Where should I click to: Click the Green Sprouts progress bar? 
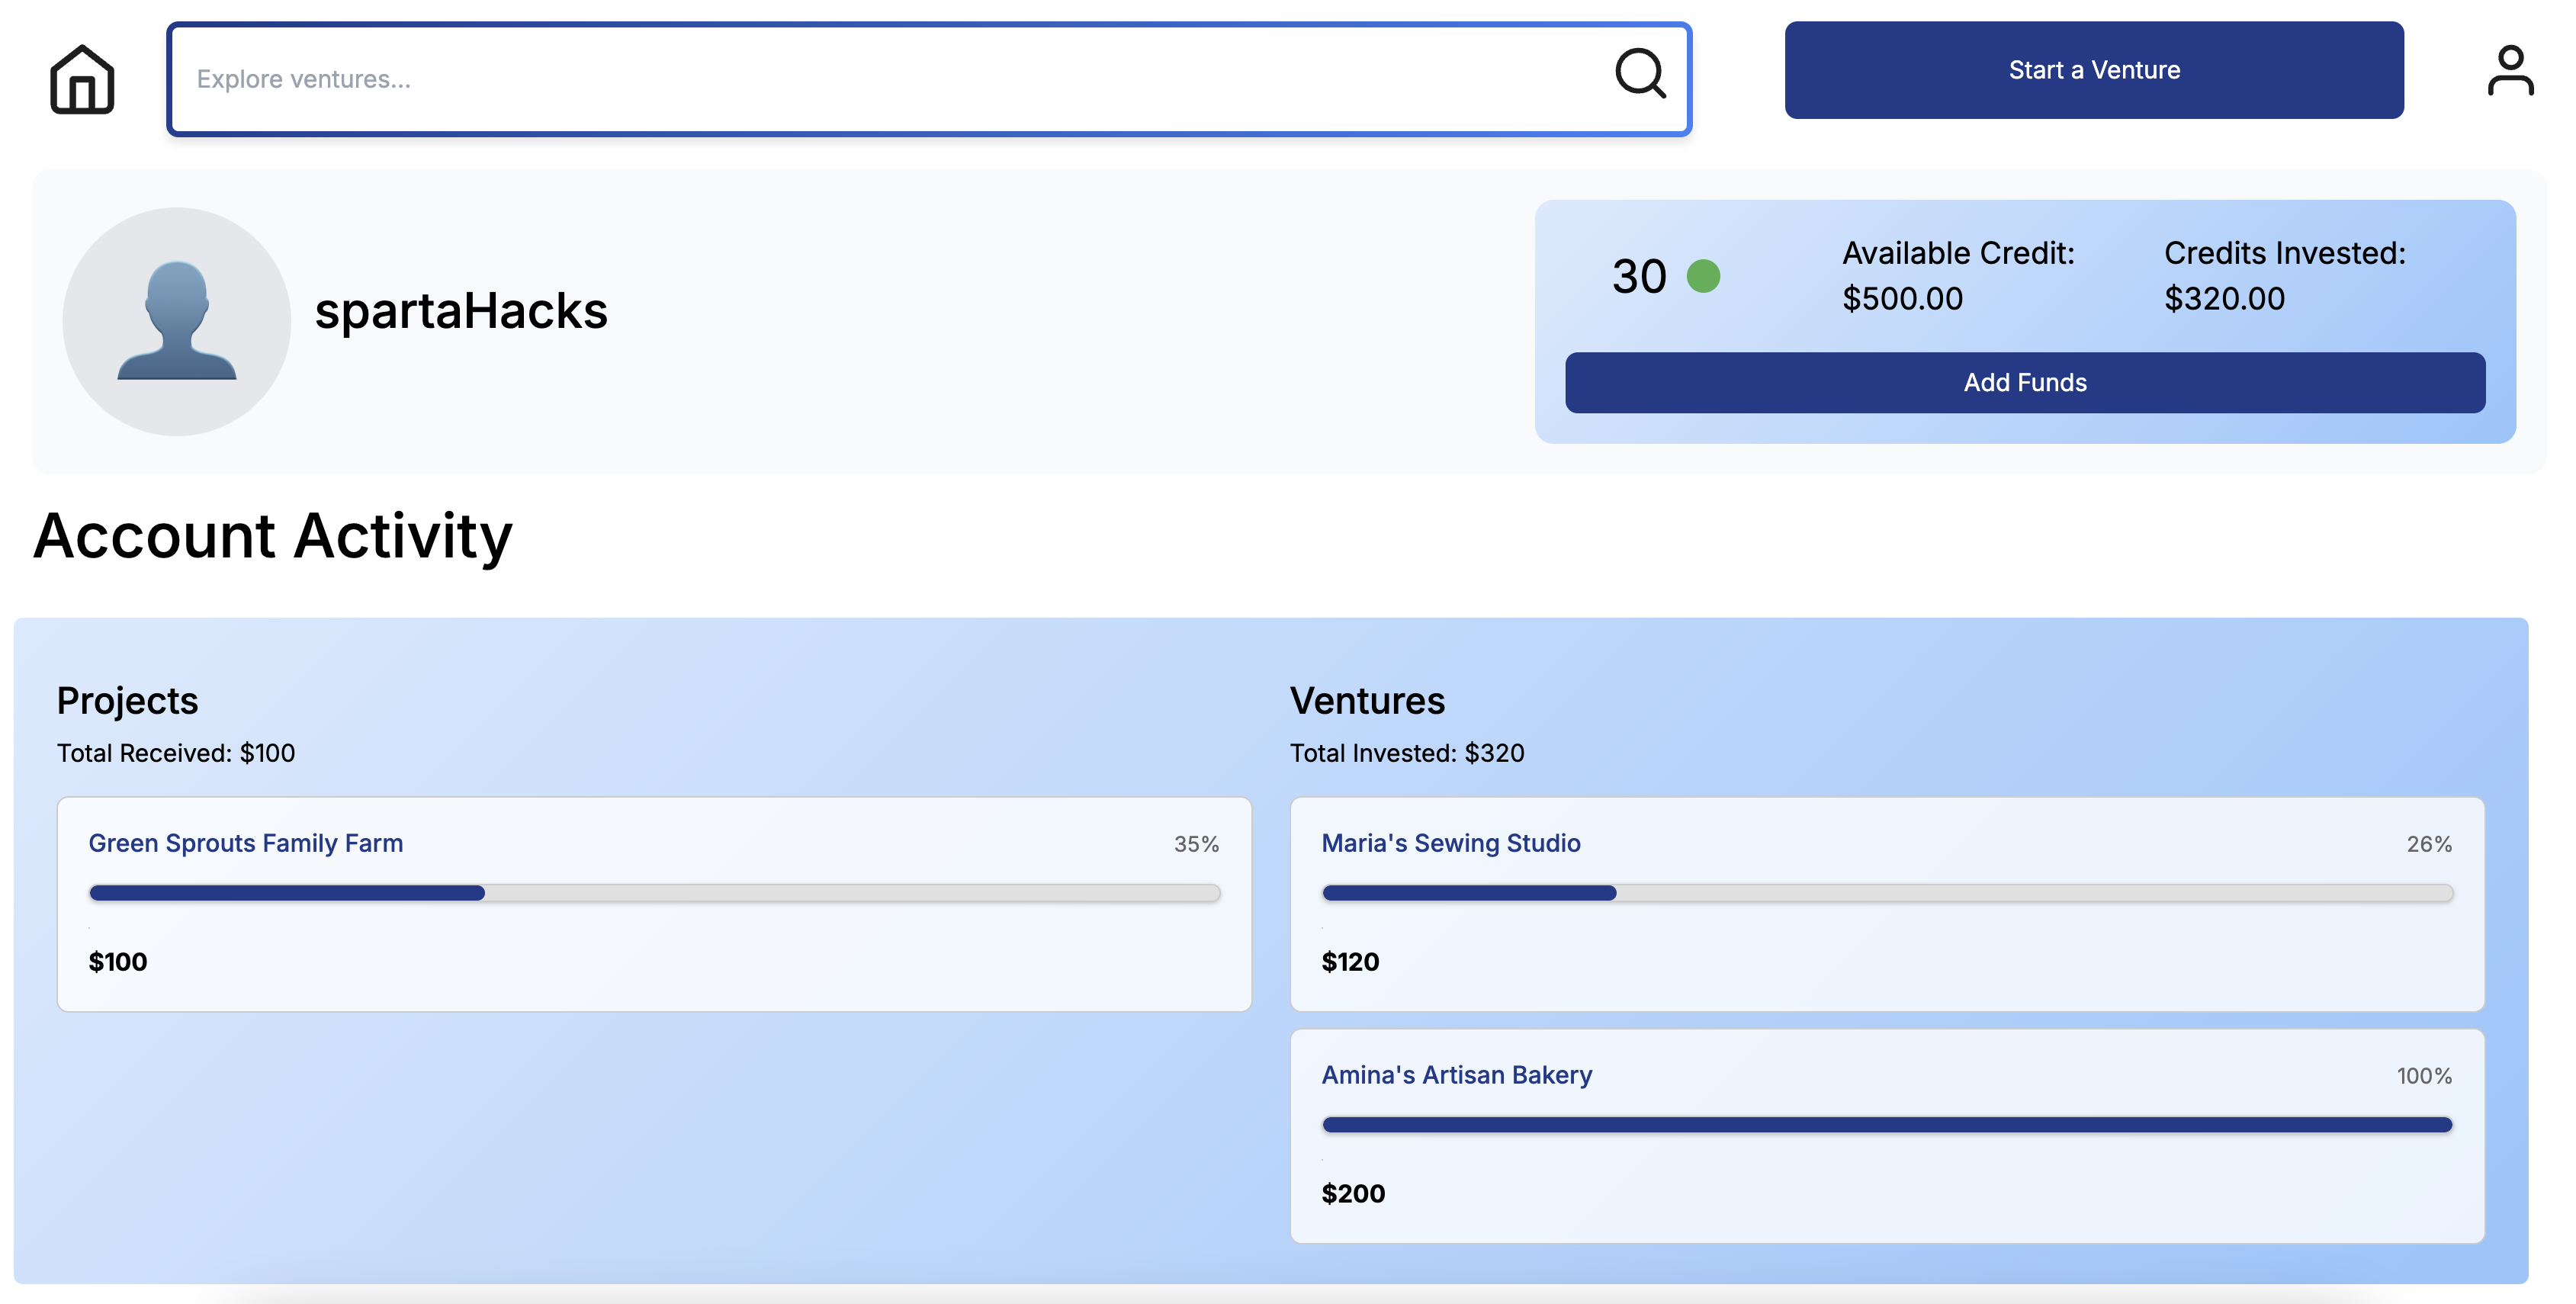tap(654, 893)
